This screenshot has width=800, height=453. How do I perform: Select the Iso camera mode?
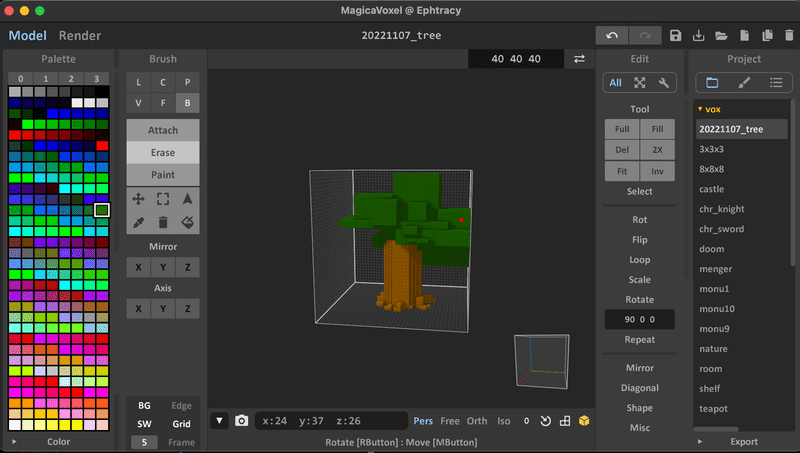[x=504, y=421]
